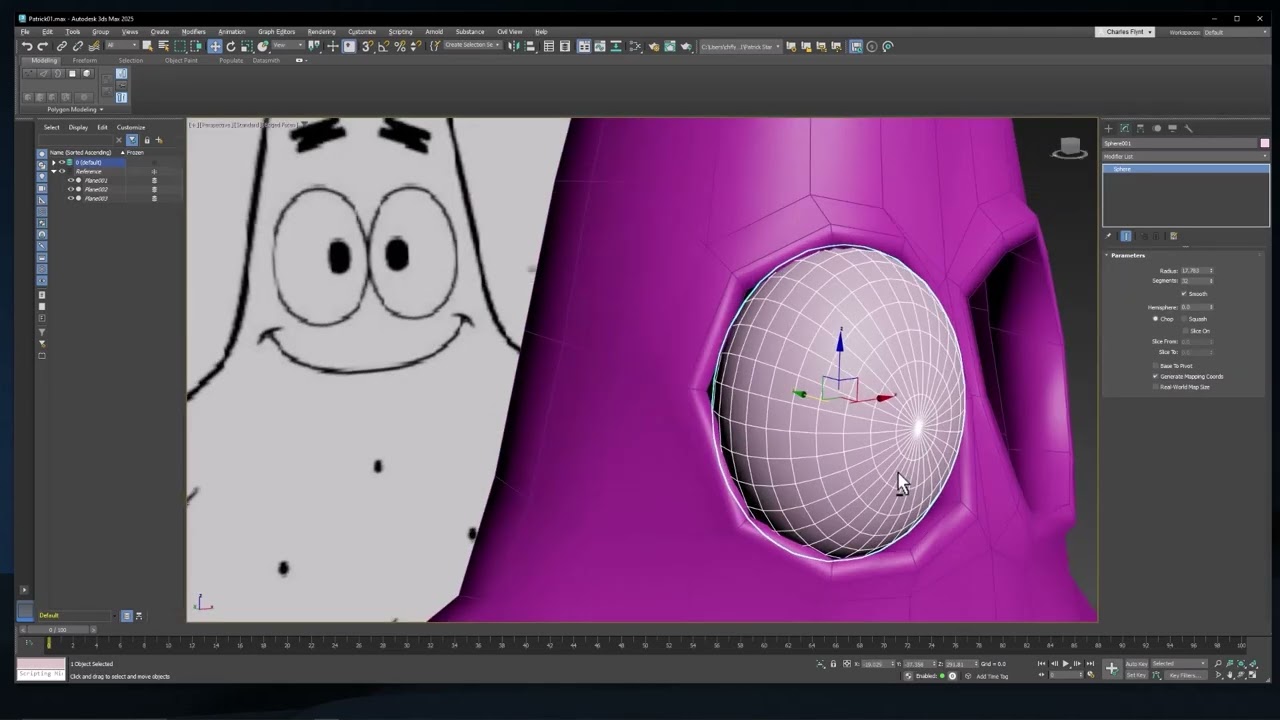Select the Chop radio button
This screenshot has width=1280, height=720.
[x=1155, y=319]
